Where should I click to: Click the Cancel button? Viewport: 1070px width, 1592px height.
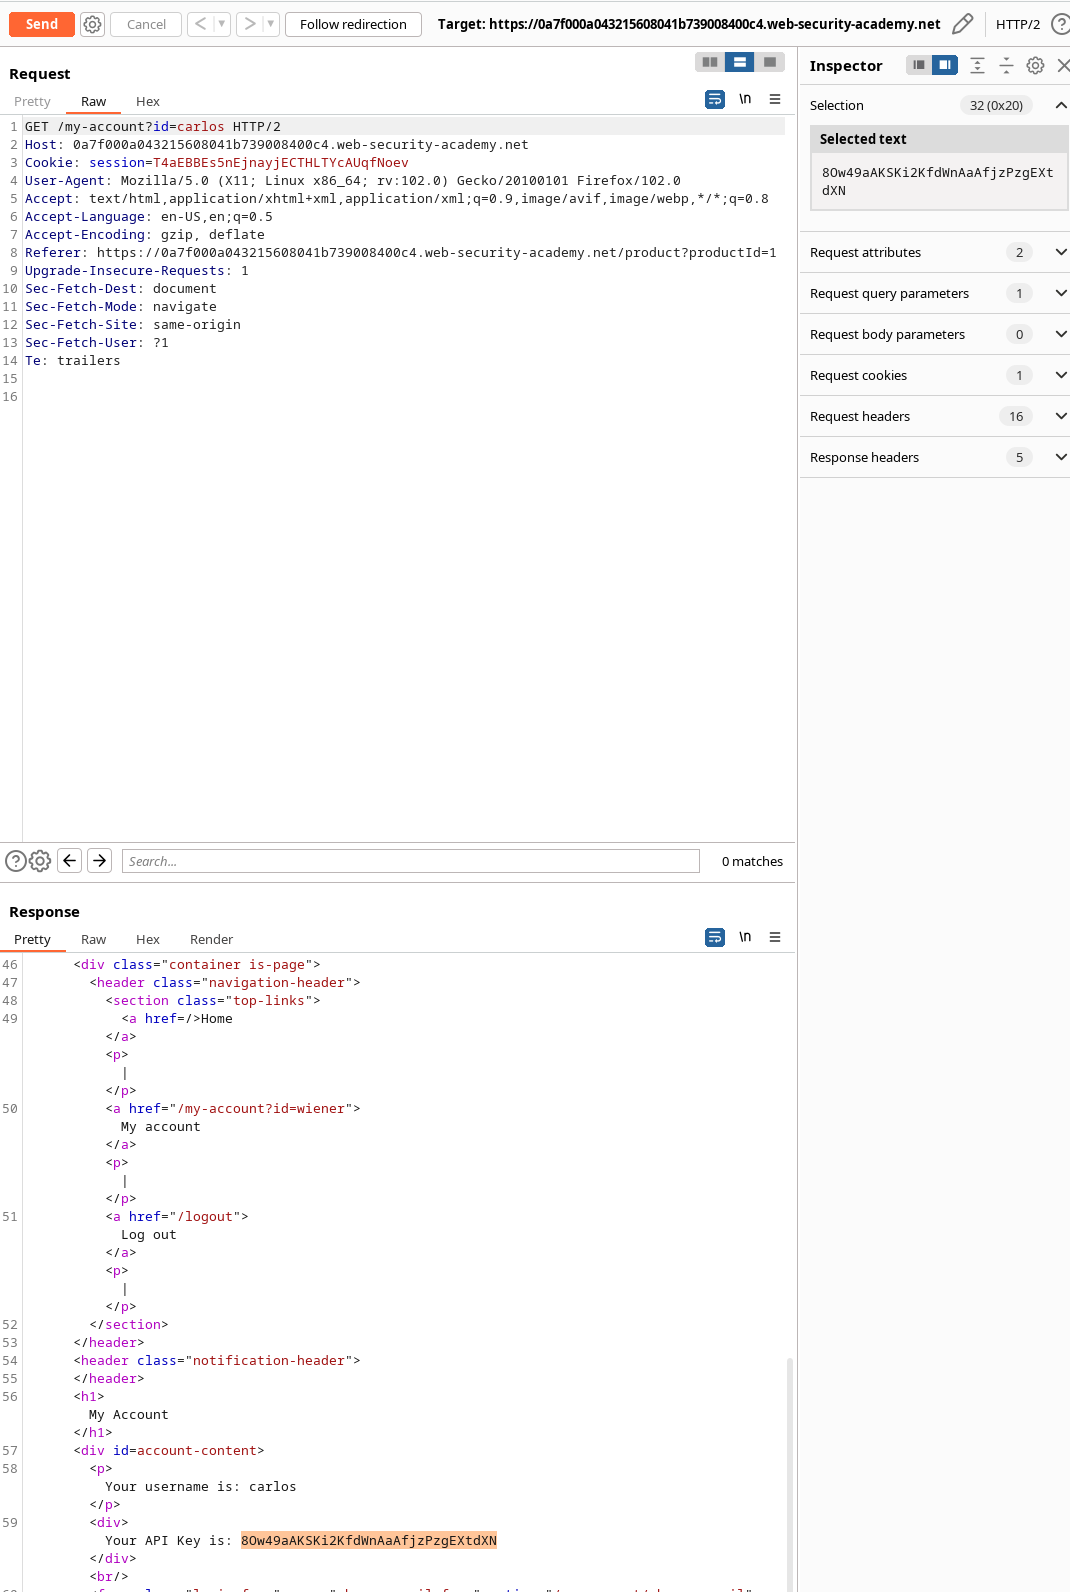point(146,24)
